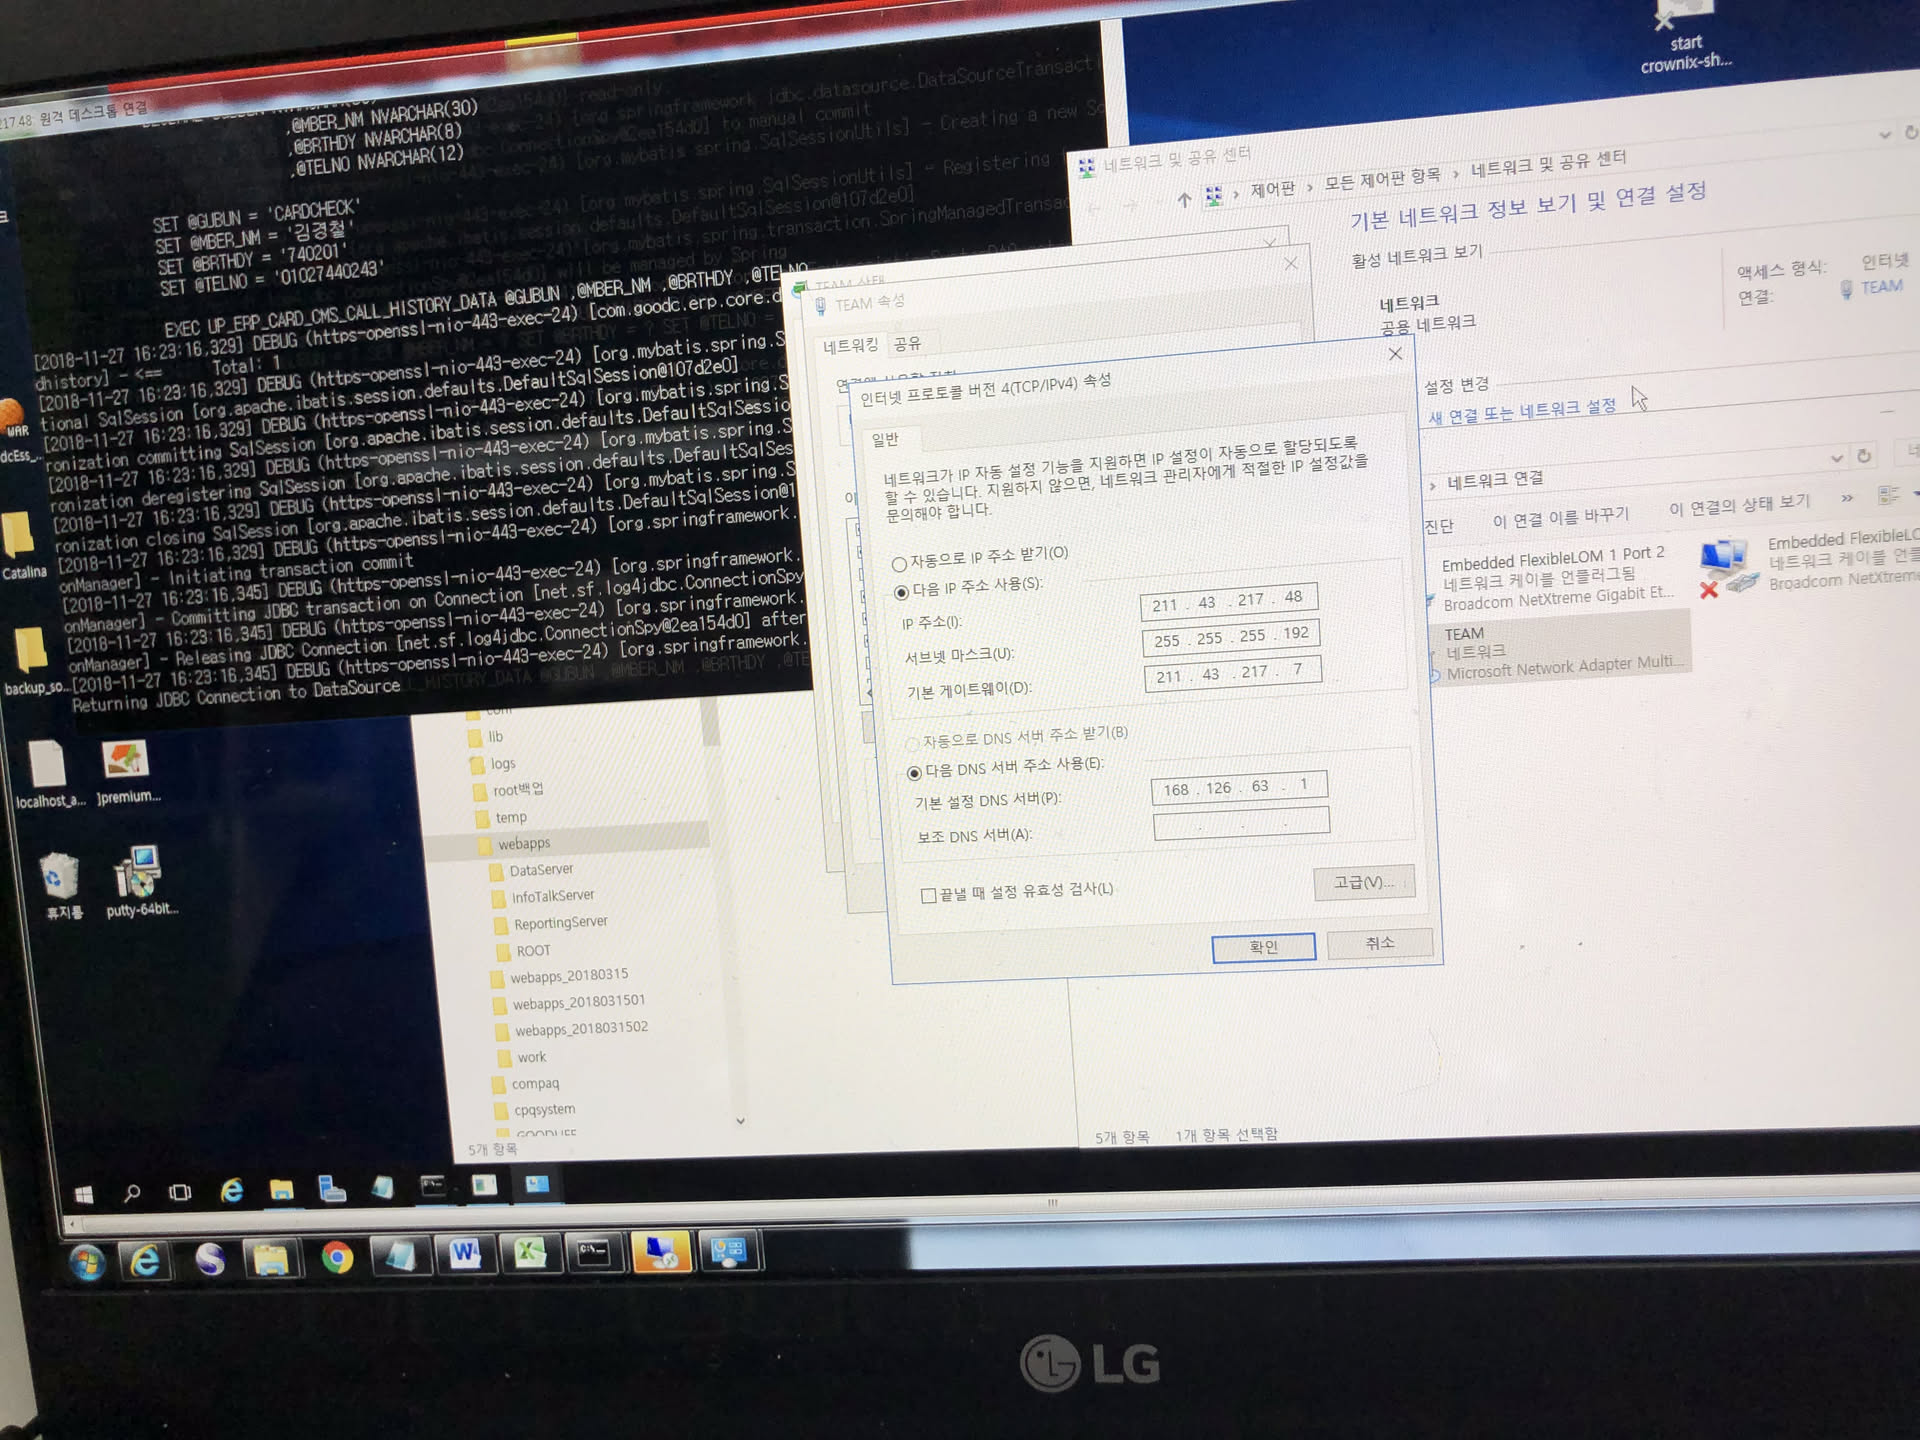This screenshot has width=1920, height=1440.
Task: Open 새 연결 또는 네트워크 설정 link
Action: tap(1521, 411)
